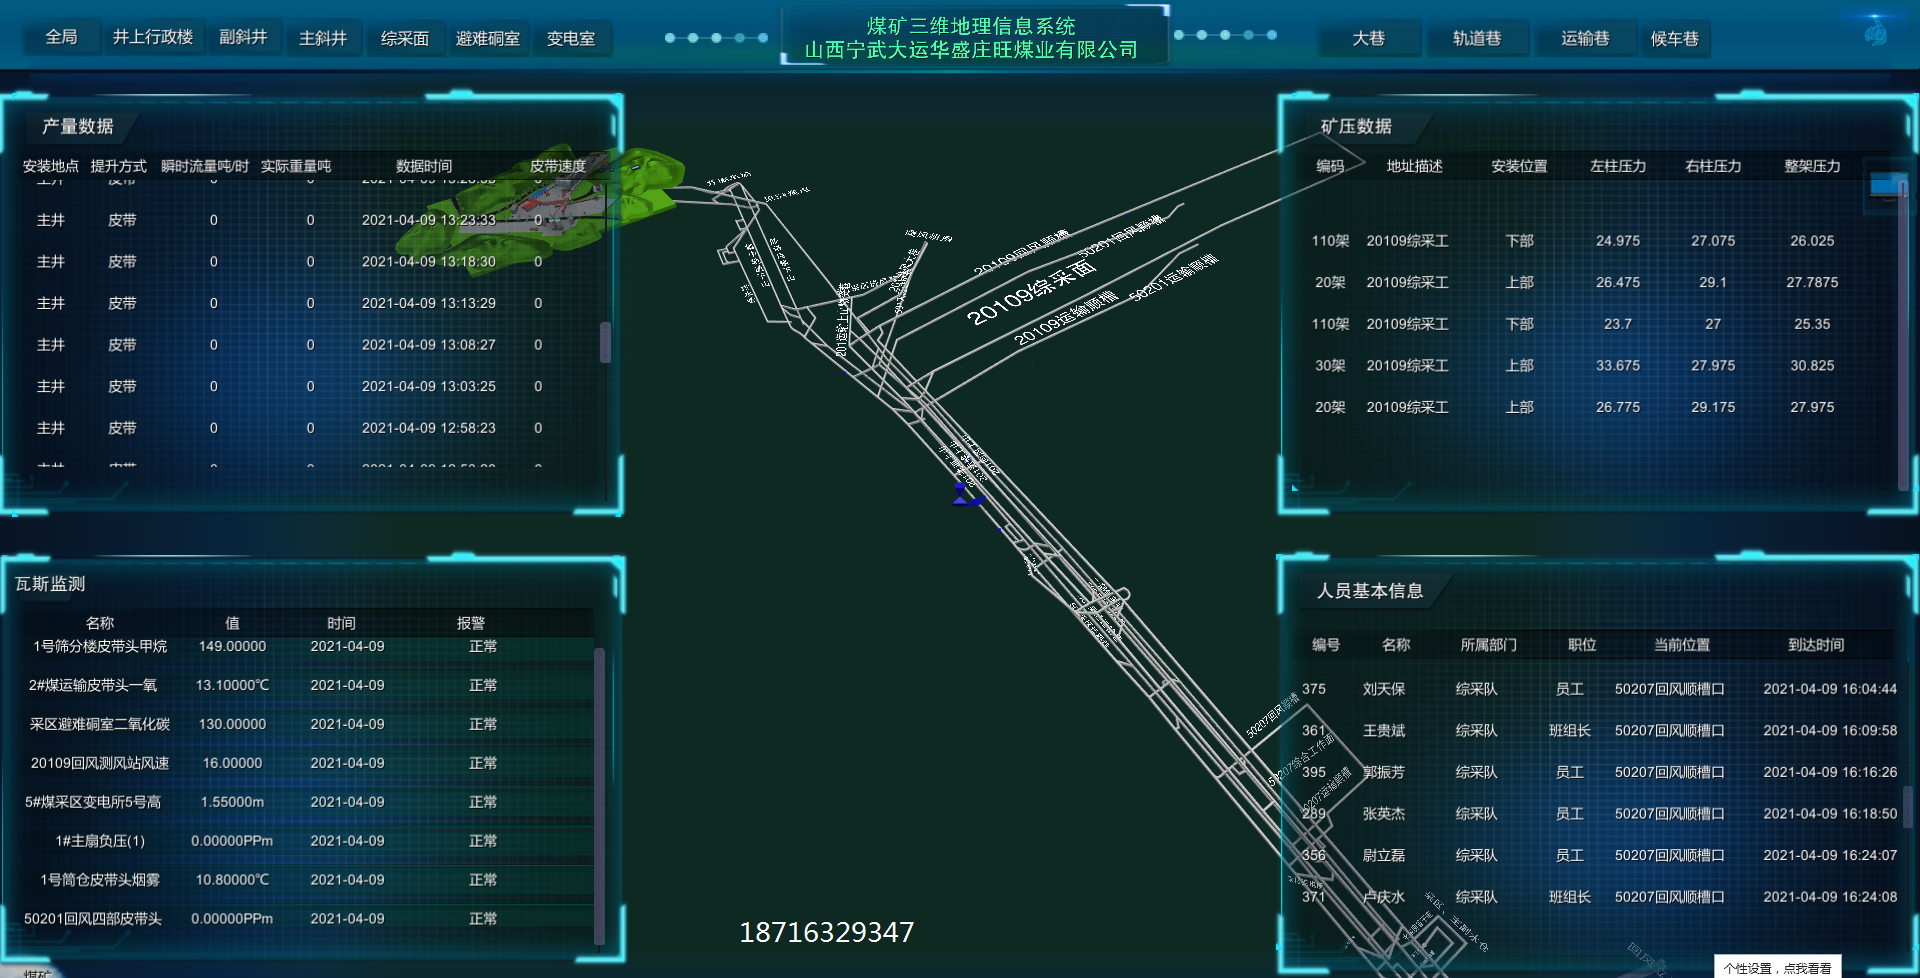Select employee 尉立磊 row

(x=1598, y=855)
